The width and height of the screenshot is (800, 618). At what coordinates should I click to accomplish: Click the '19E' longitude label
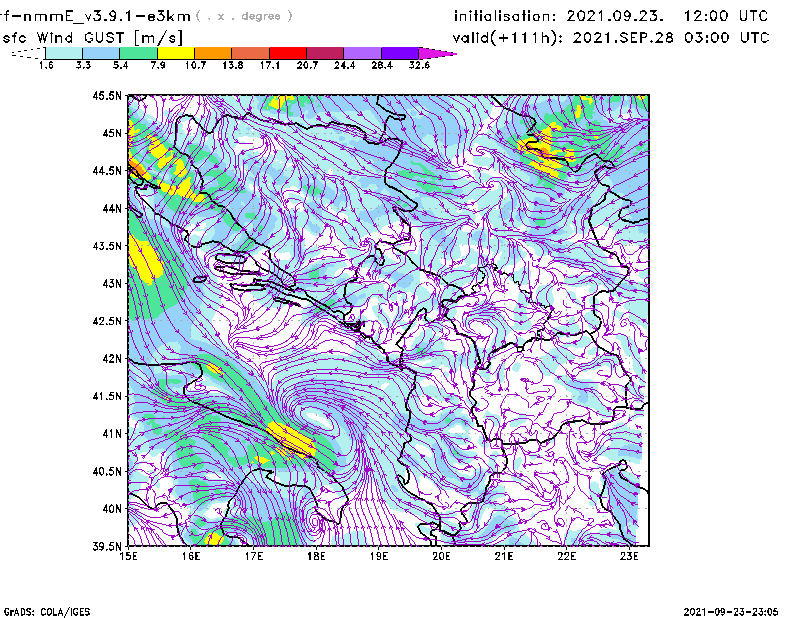379,556
